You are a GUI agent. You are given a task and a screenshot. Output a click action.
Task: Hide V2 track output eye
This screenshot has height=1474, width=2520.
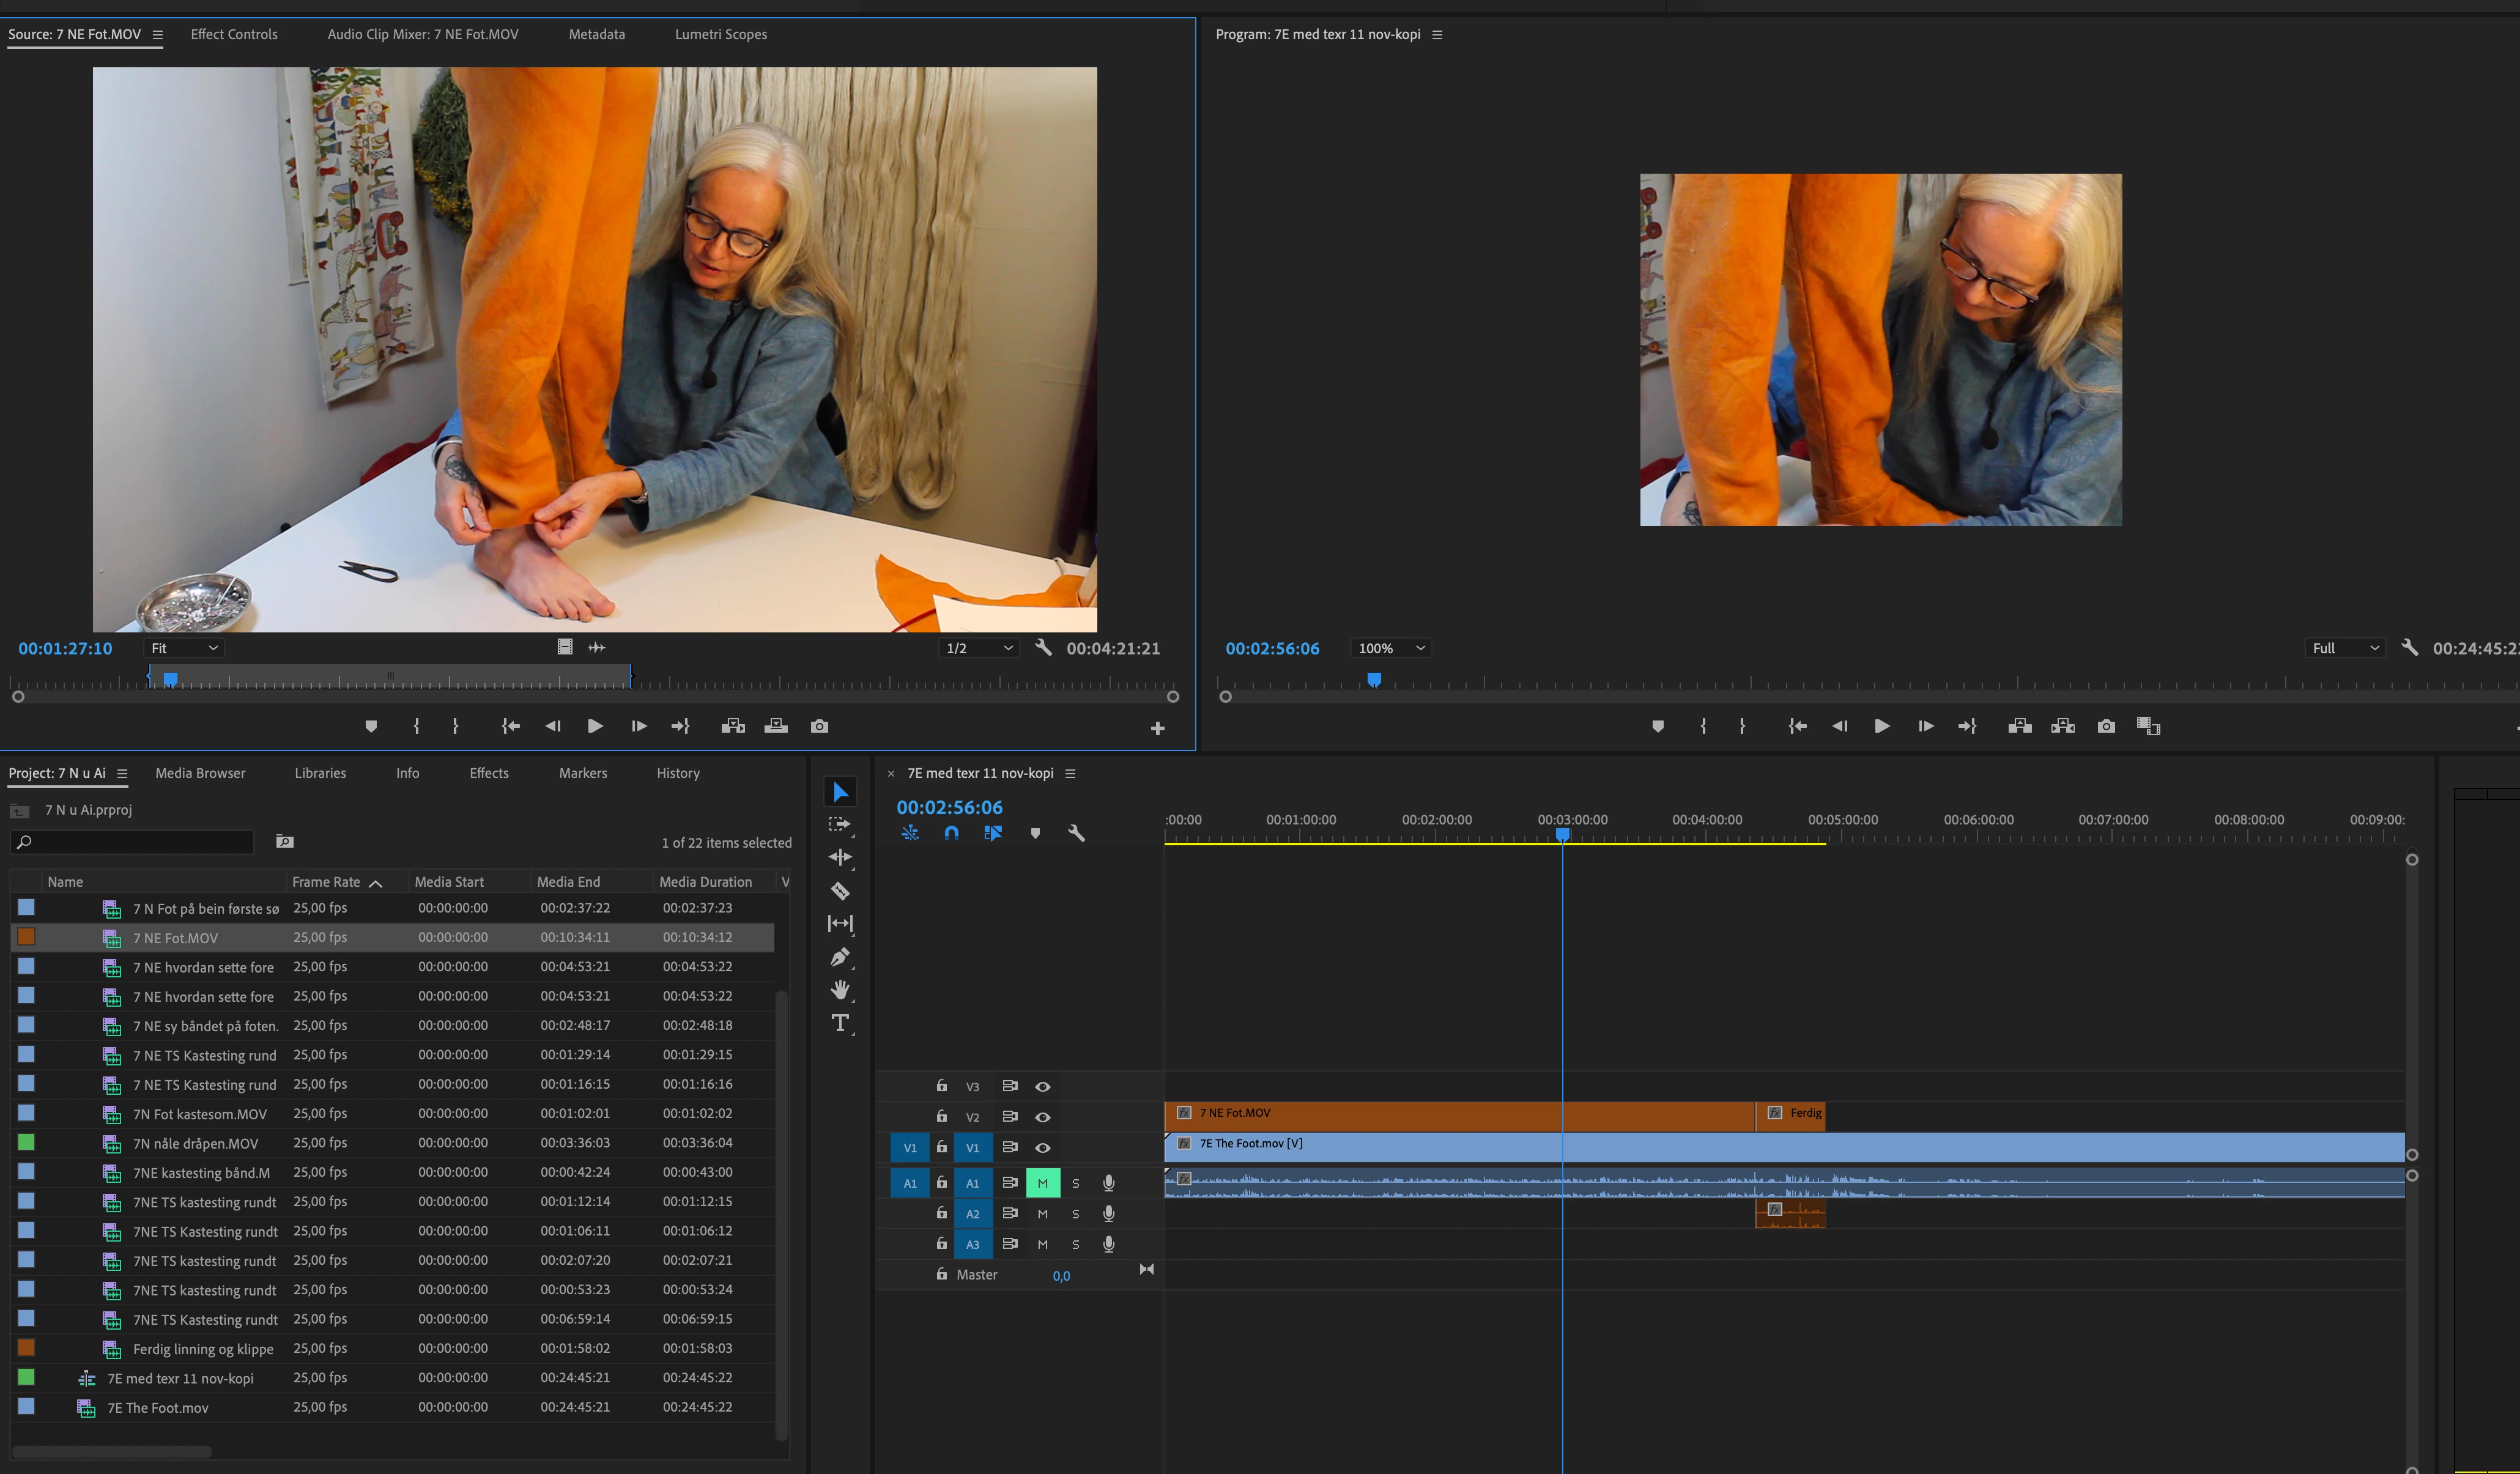tap(1042, 1117)
